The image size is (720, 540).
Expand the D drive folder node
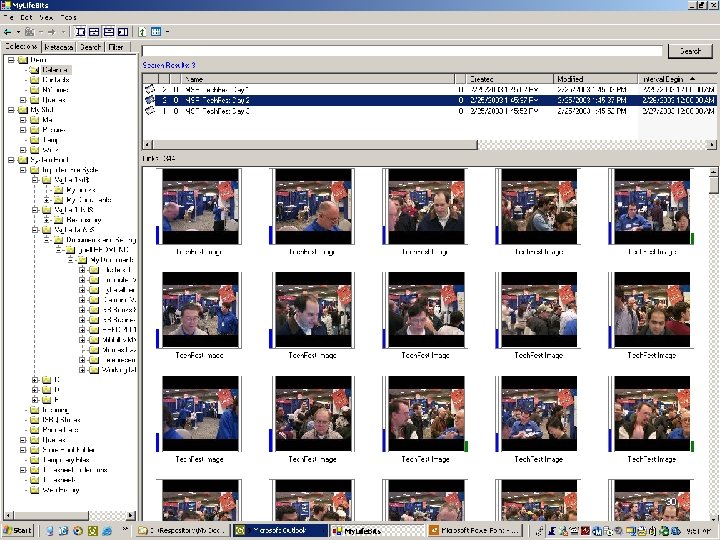[35, 390]
